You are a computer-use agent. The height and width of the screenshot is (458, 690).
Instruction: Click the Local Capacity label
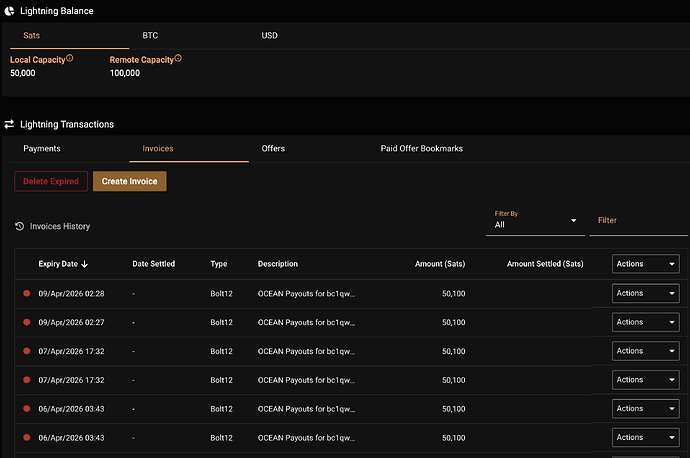38,60
